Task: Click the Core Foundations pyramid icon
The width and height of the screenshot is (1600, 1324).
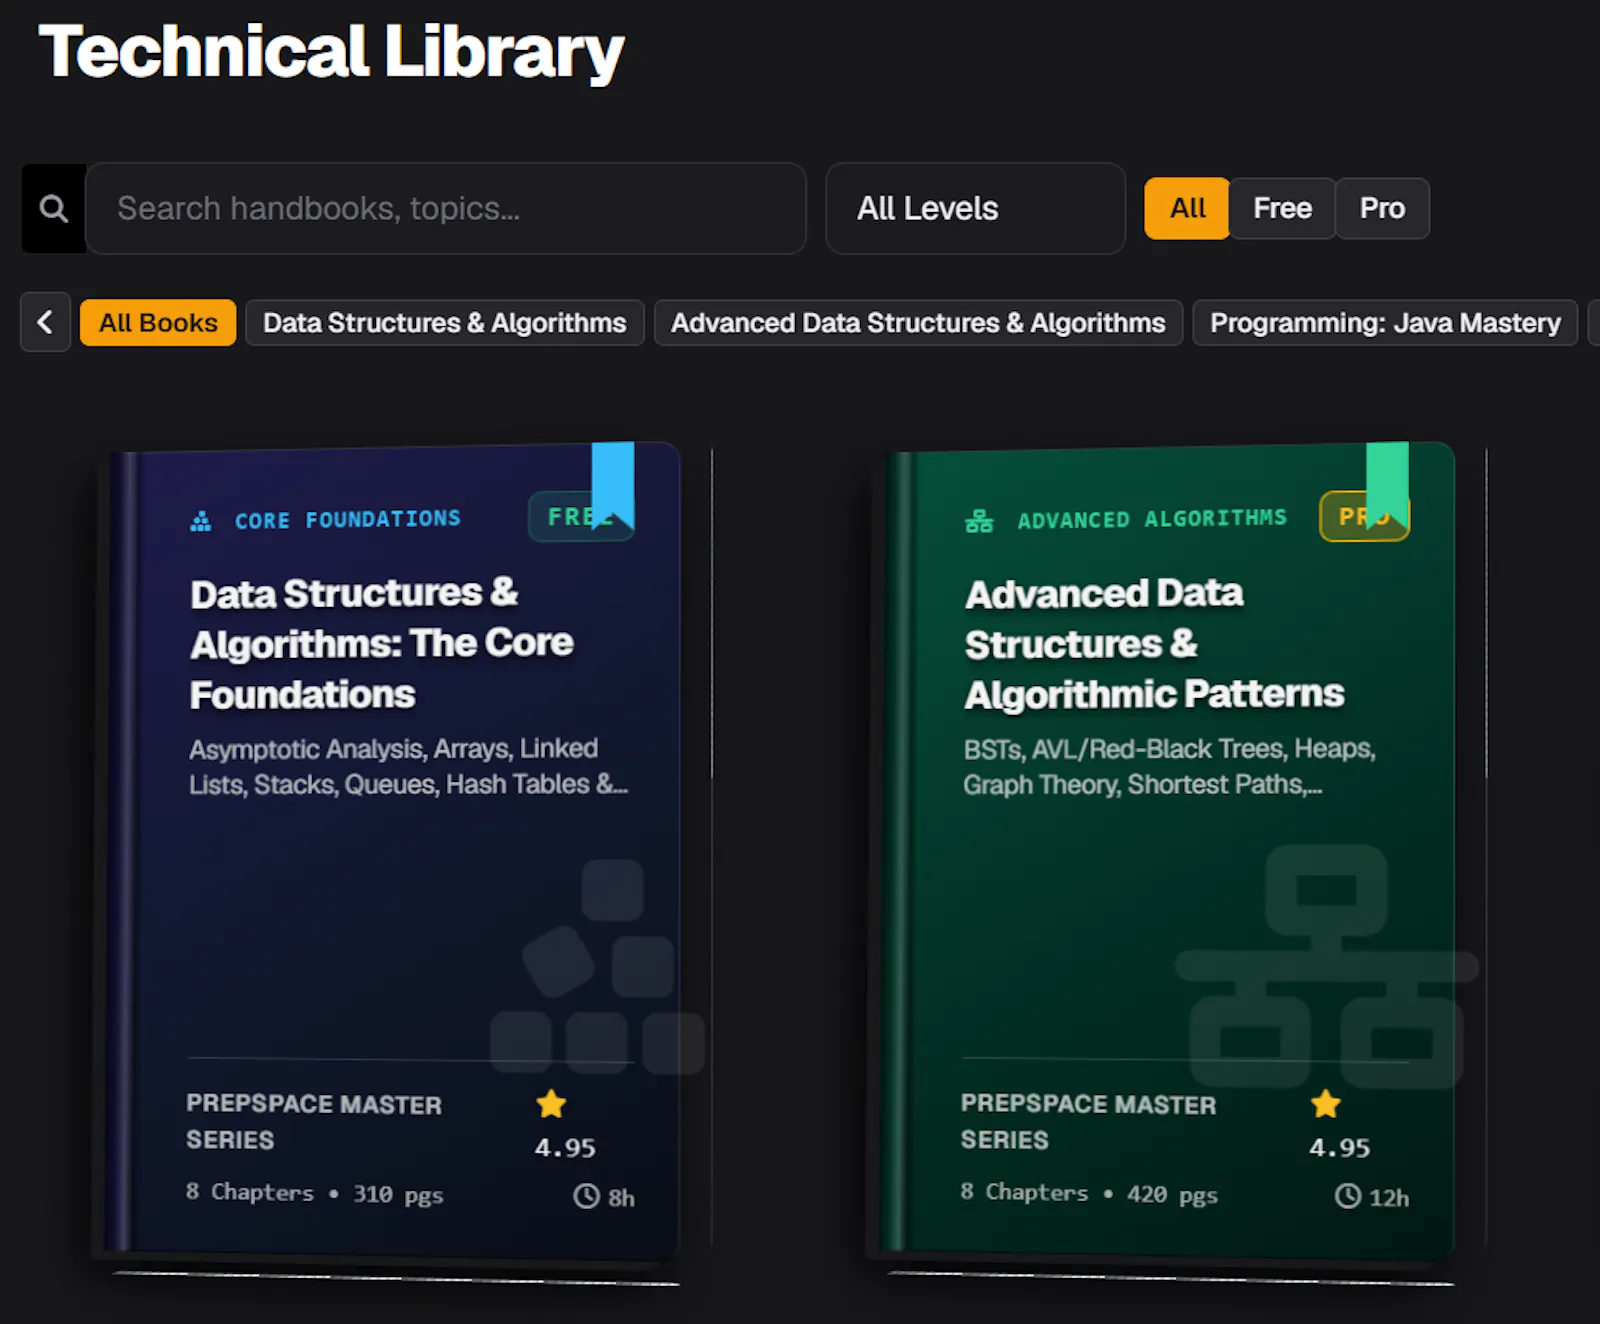Action: click(x=201, y=521)
